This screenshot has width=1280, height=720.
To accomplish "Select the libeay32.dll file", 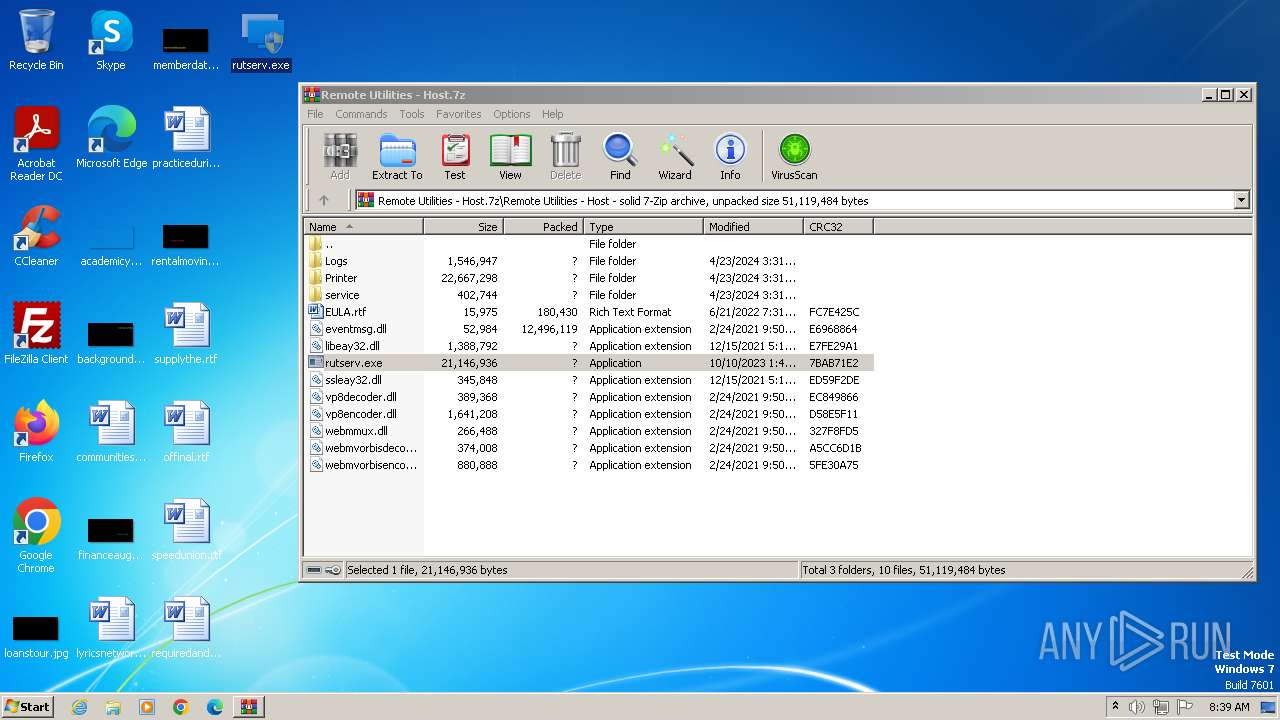I will (589, 346).
